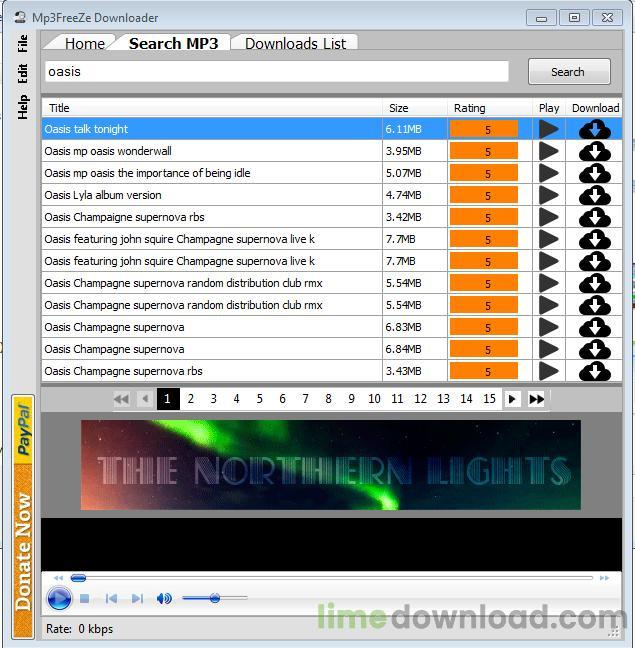
Task: Go to results page 12
Action: tap(420, 399)
